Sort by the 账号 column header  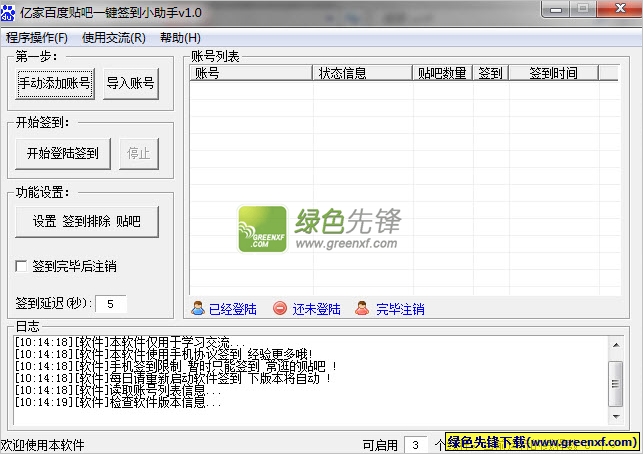pos(251,73)
